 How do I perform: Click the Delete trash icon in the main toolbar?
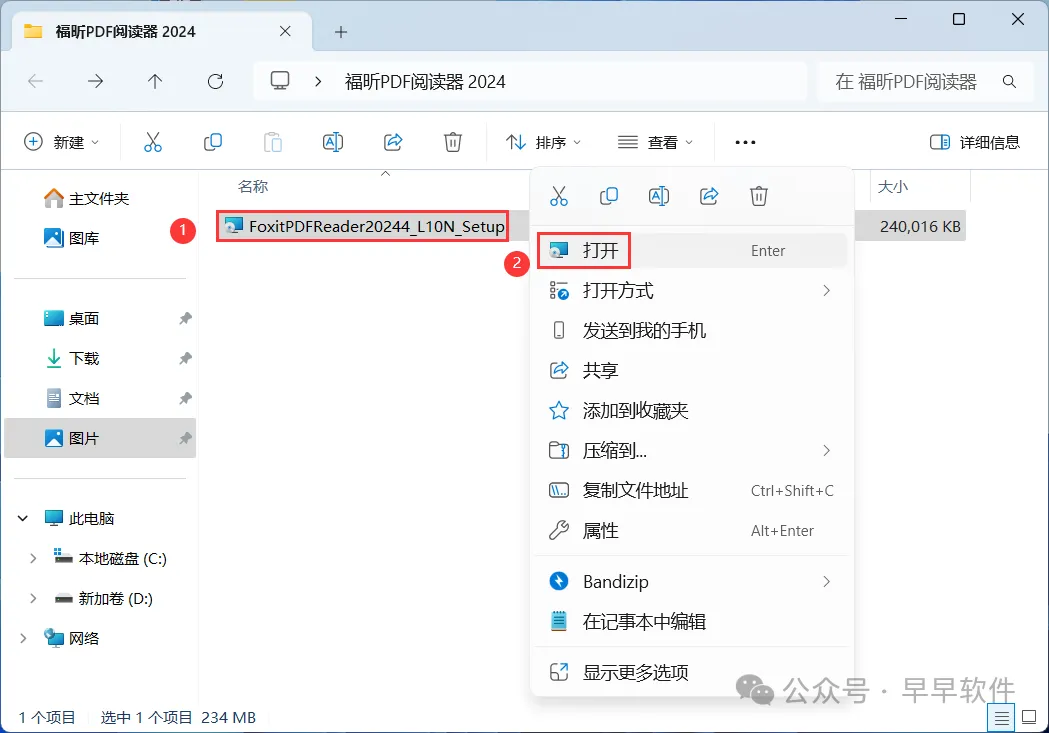453,142
